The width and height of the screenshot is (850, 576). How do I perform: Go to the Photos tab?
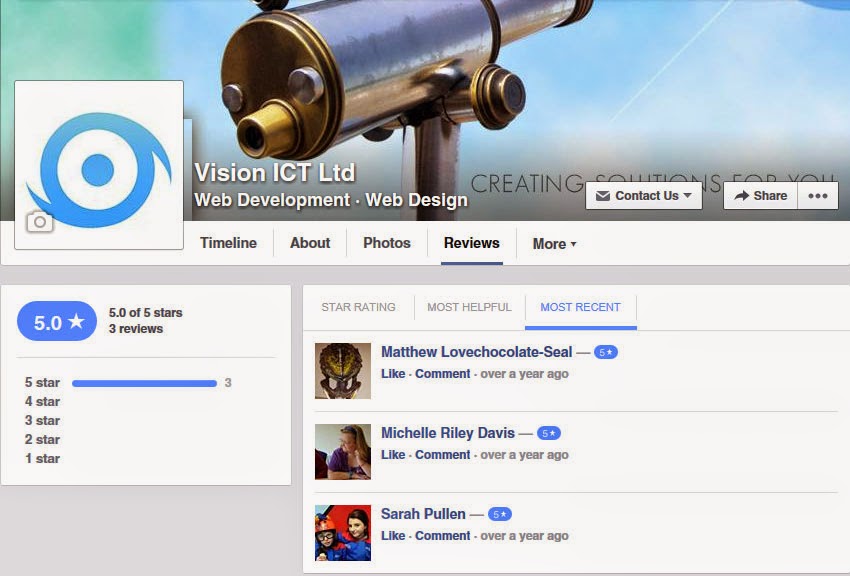pyautogui.click(x=387, y=243)
